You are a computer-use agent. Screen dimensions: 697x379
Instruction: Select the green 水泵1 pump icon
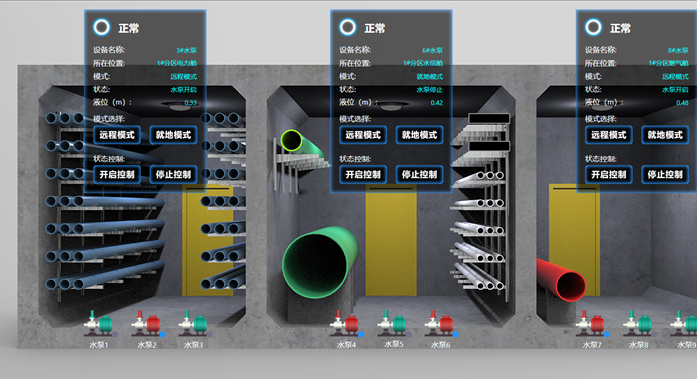click(x=99, y=323)
